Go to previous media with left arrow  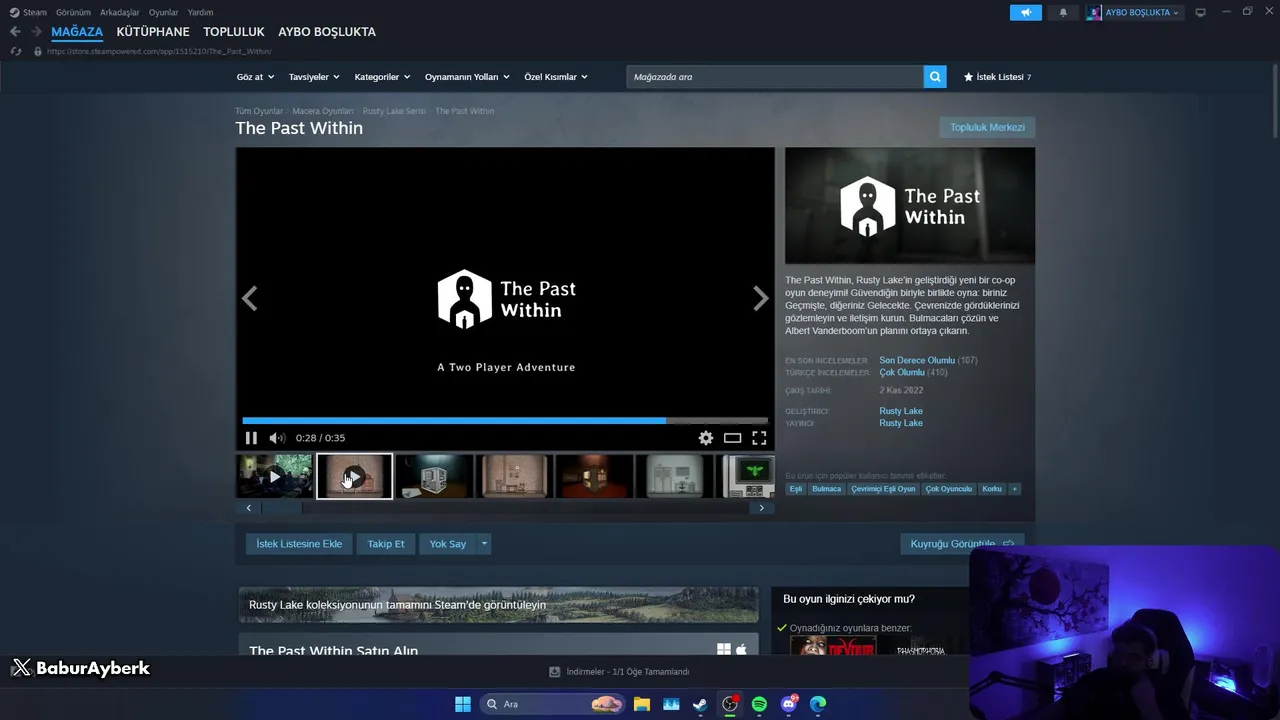(x=250, y=298)
